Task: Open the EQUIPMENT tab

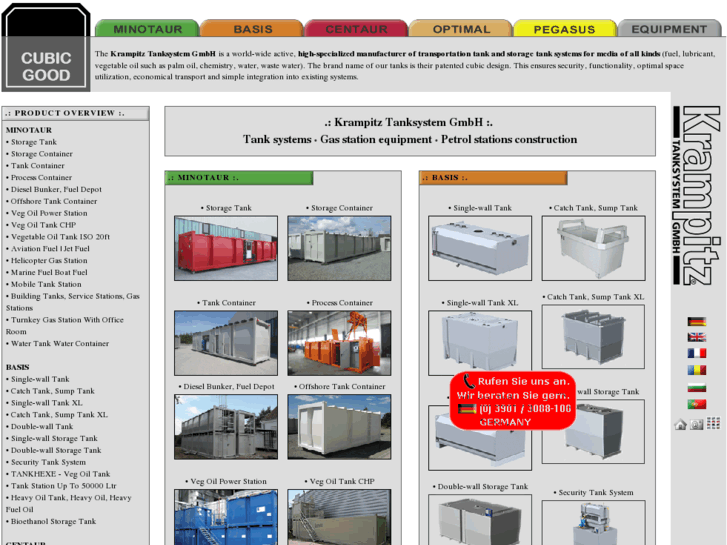Action: [x=668, y=29]
